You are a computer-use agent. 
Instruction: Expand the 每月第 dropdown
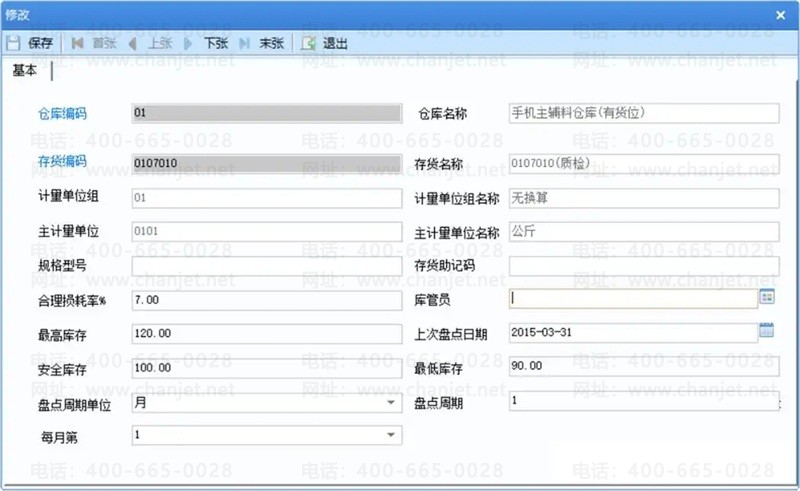point(391,435)
